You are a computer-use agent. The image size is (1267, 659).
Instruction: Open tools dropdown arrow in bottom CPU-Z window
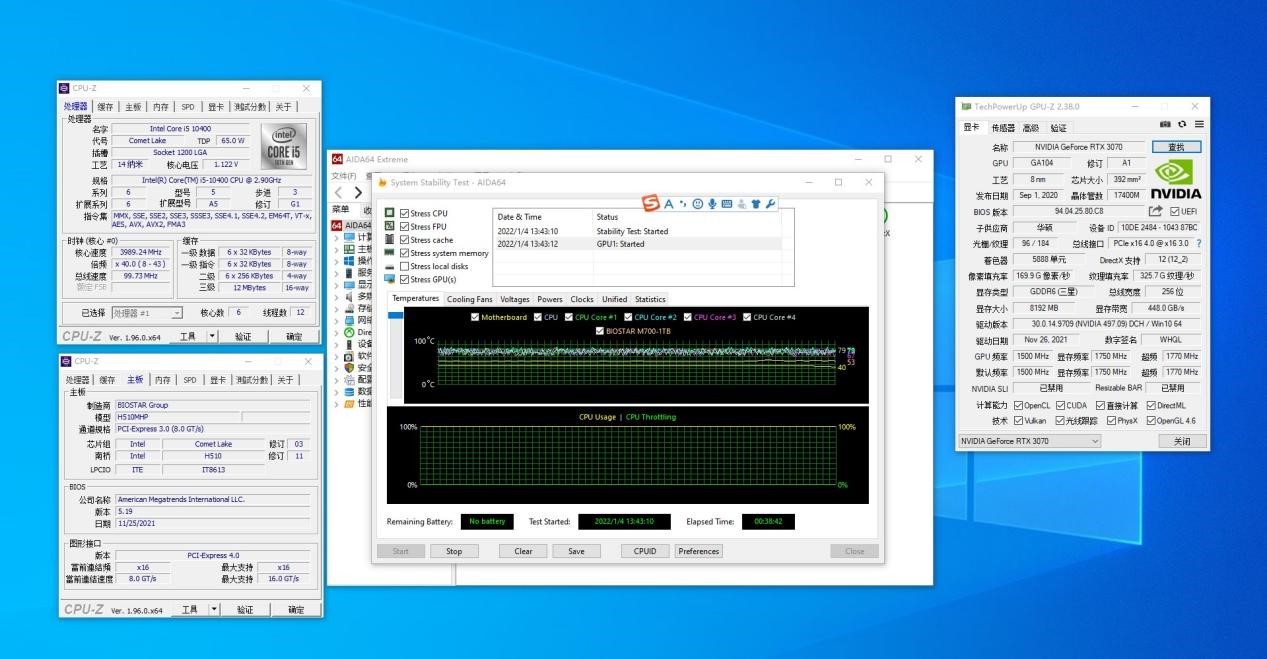tap(212, 609)
